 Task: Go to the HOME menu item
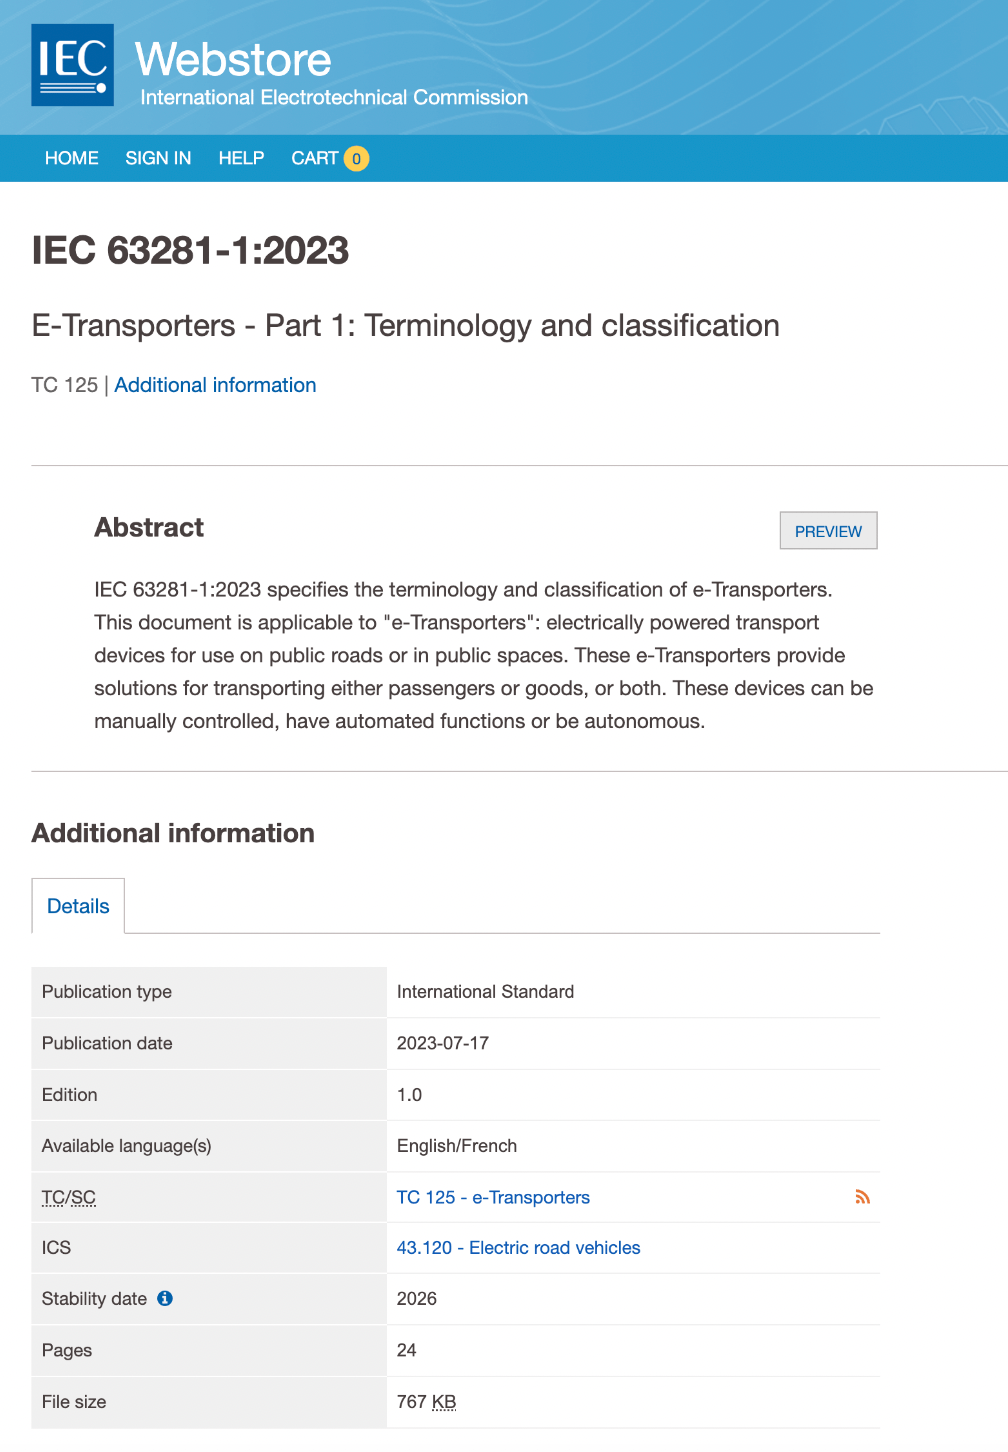(x=72, y=158)
